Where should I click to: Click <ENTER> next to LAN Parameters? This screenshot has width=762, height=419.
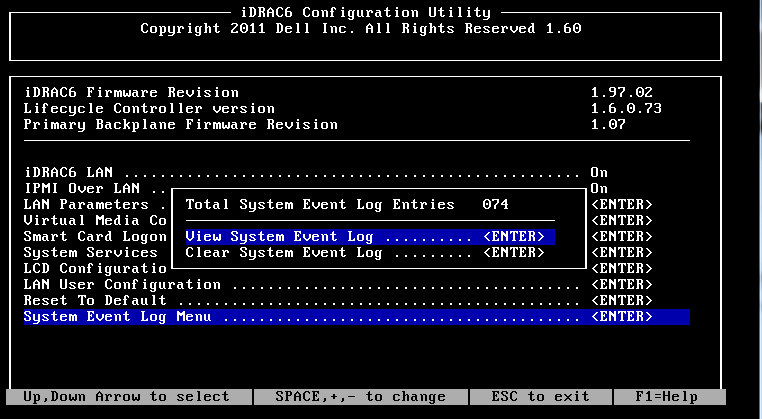point(622,205)
